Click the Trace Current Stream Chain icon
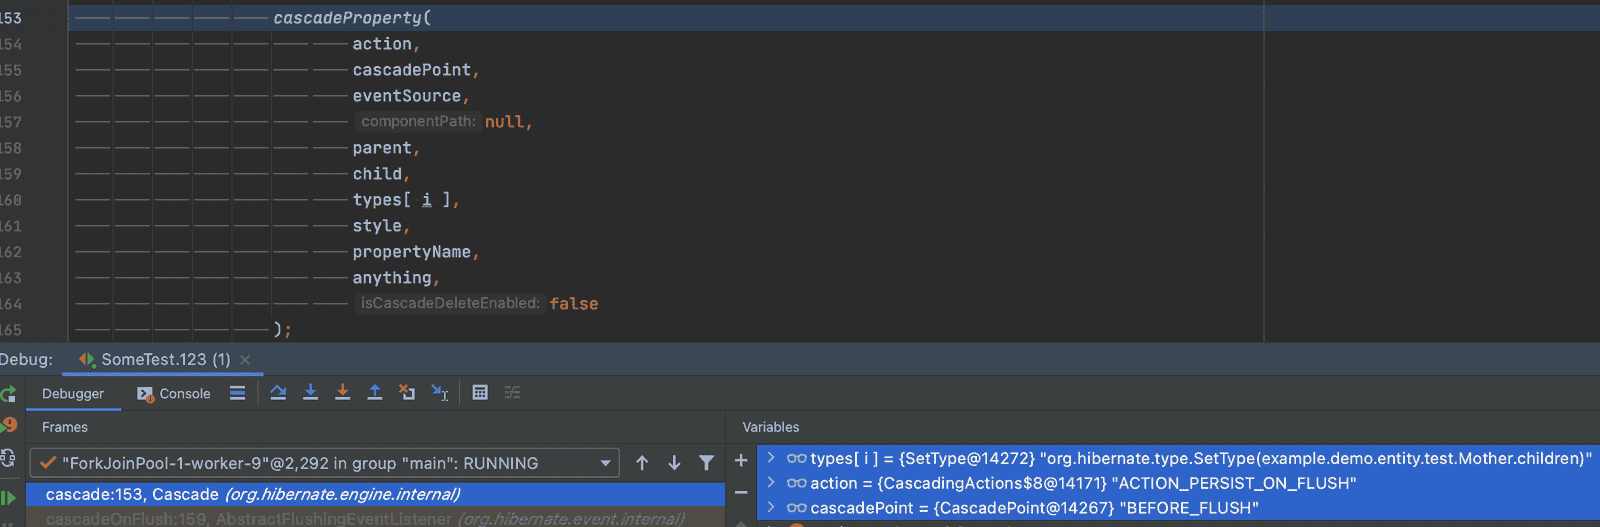The height and width of the screenshot is (527, 1600). [512, 393]
